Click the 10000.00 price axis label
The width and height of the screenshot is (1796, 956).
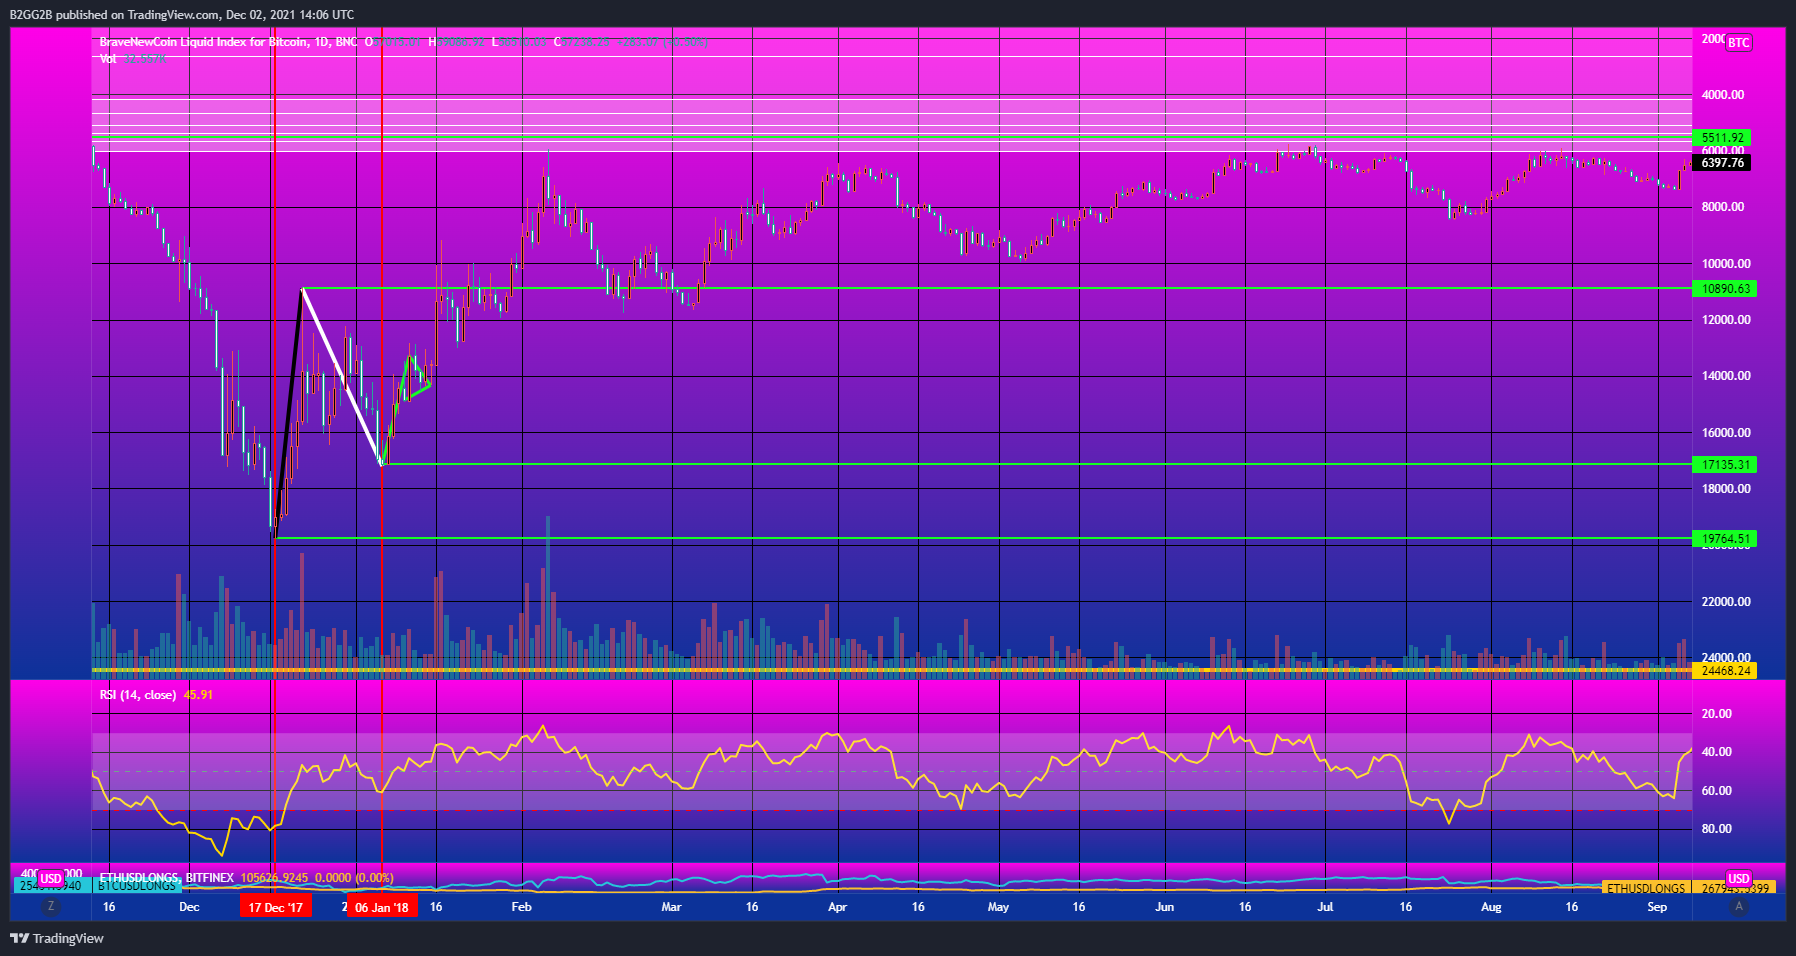pos(1727,263)
